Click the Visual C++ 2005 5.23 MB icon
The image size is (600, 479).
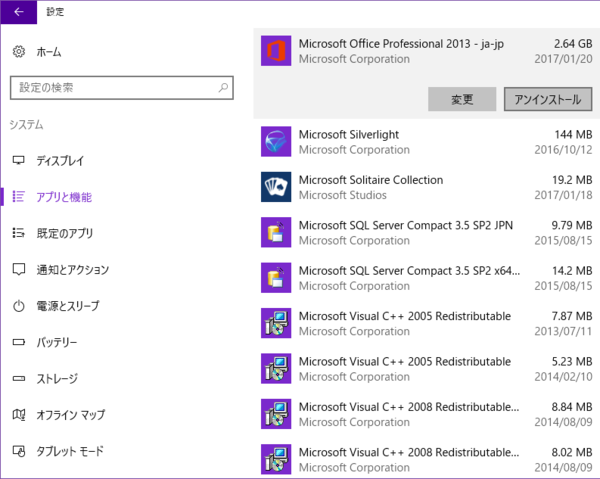tap(276, 368)
